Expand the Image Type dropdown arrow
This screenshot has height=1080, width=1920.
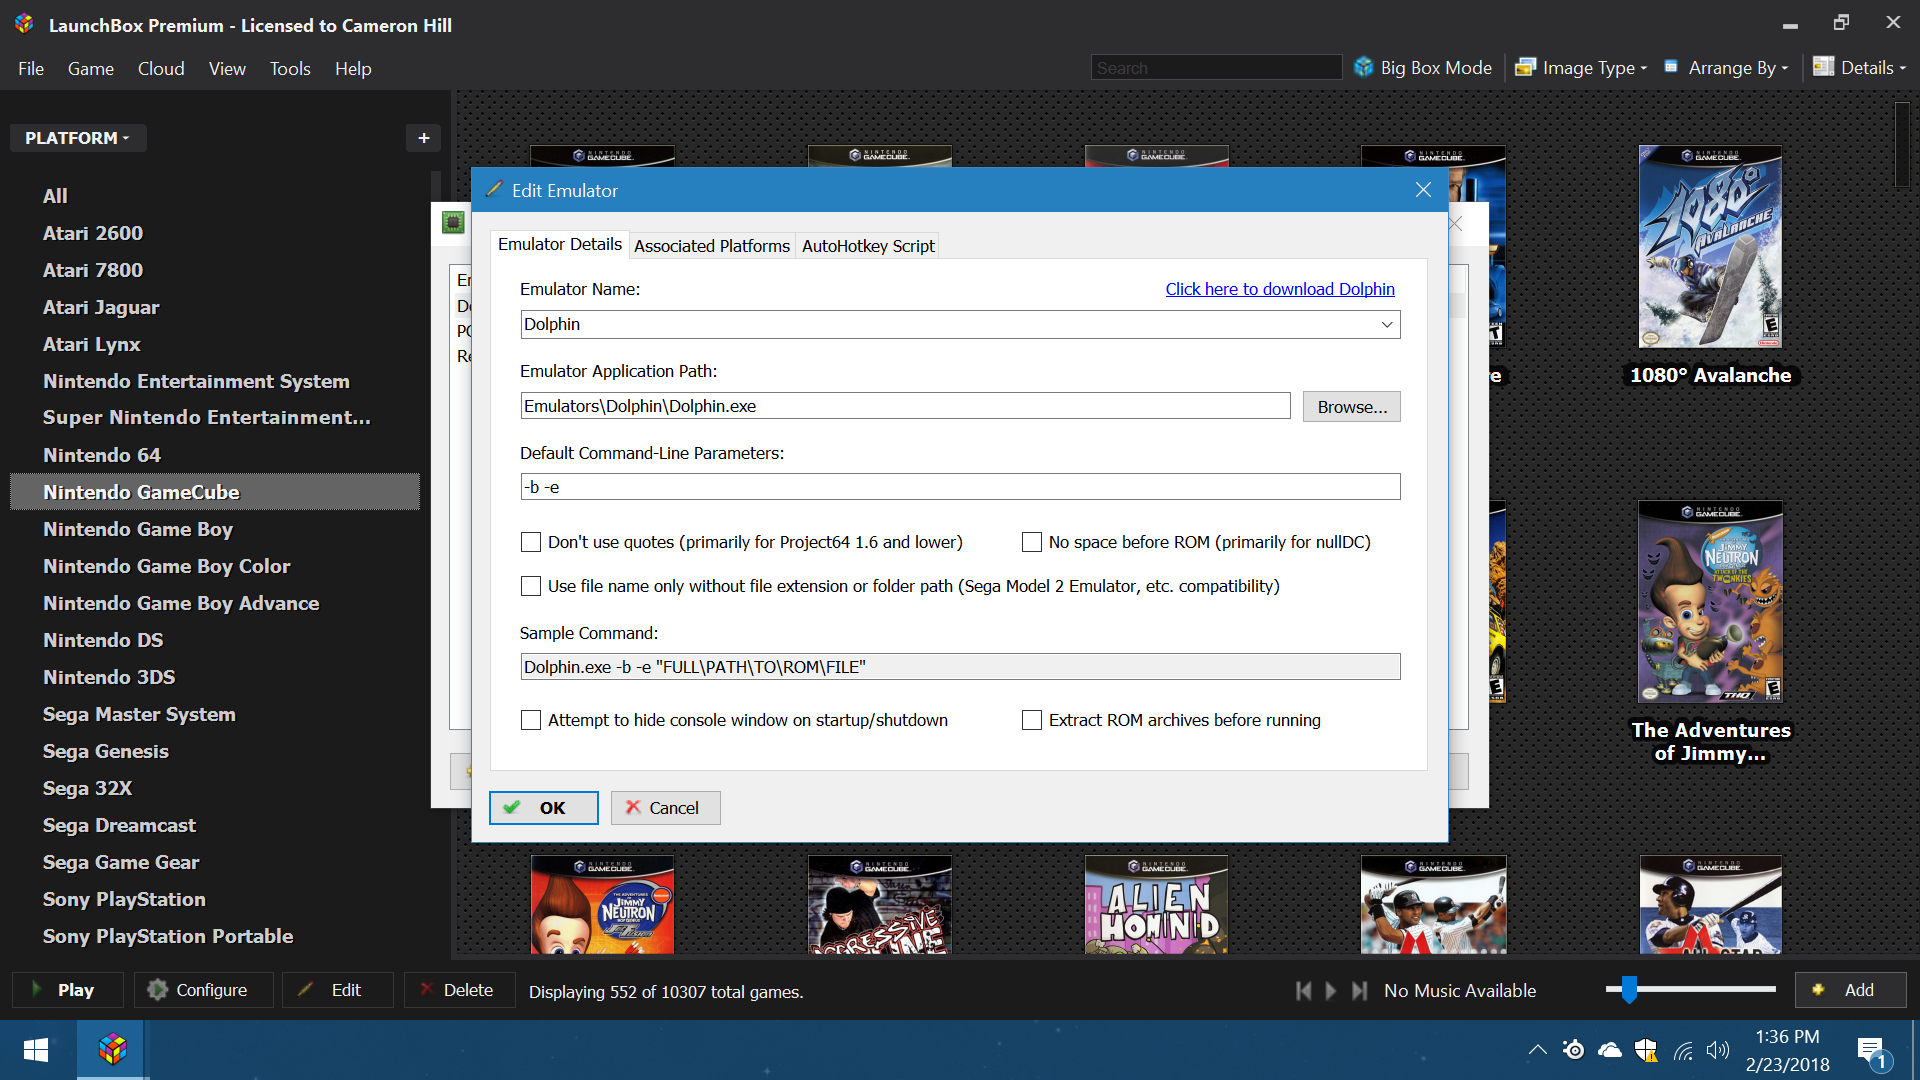click(x=1643, y=69)
